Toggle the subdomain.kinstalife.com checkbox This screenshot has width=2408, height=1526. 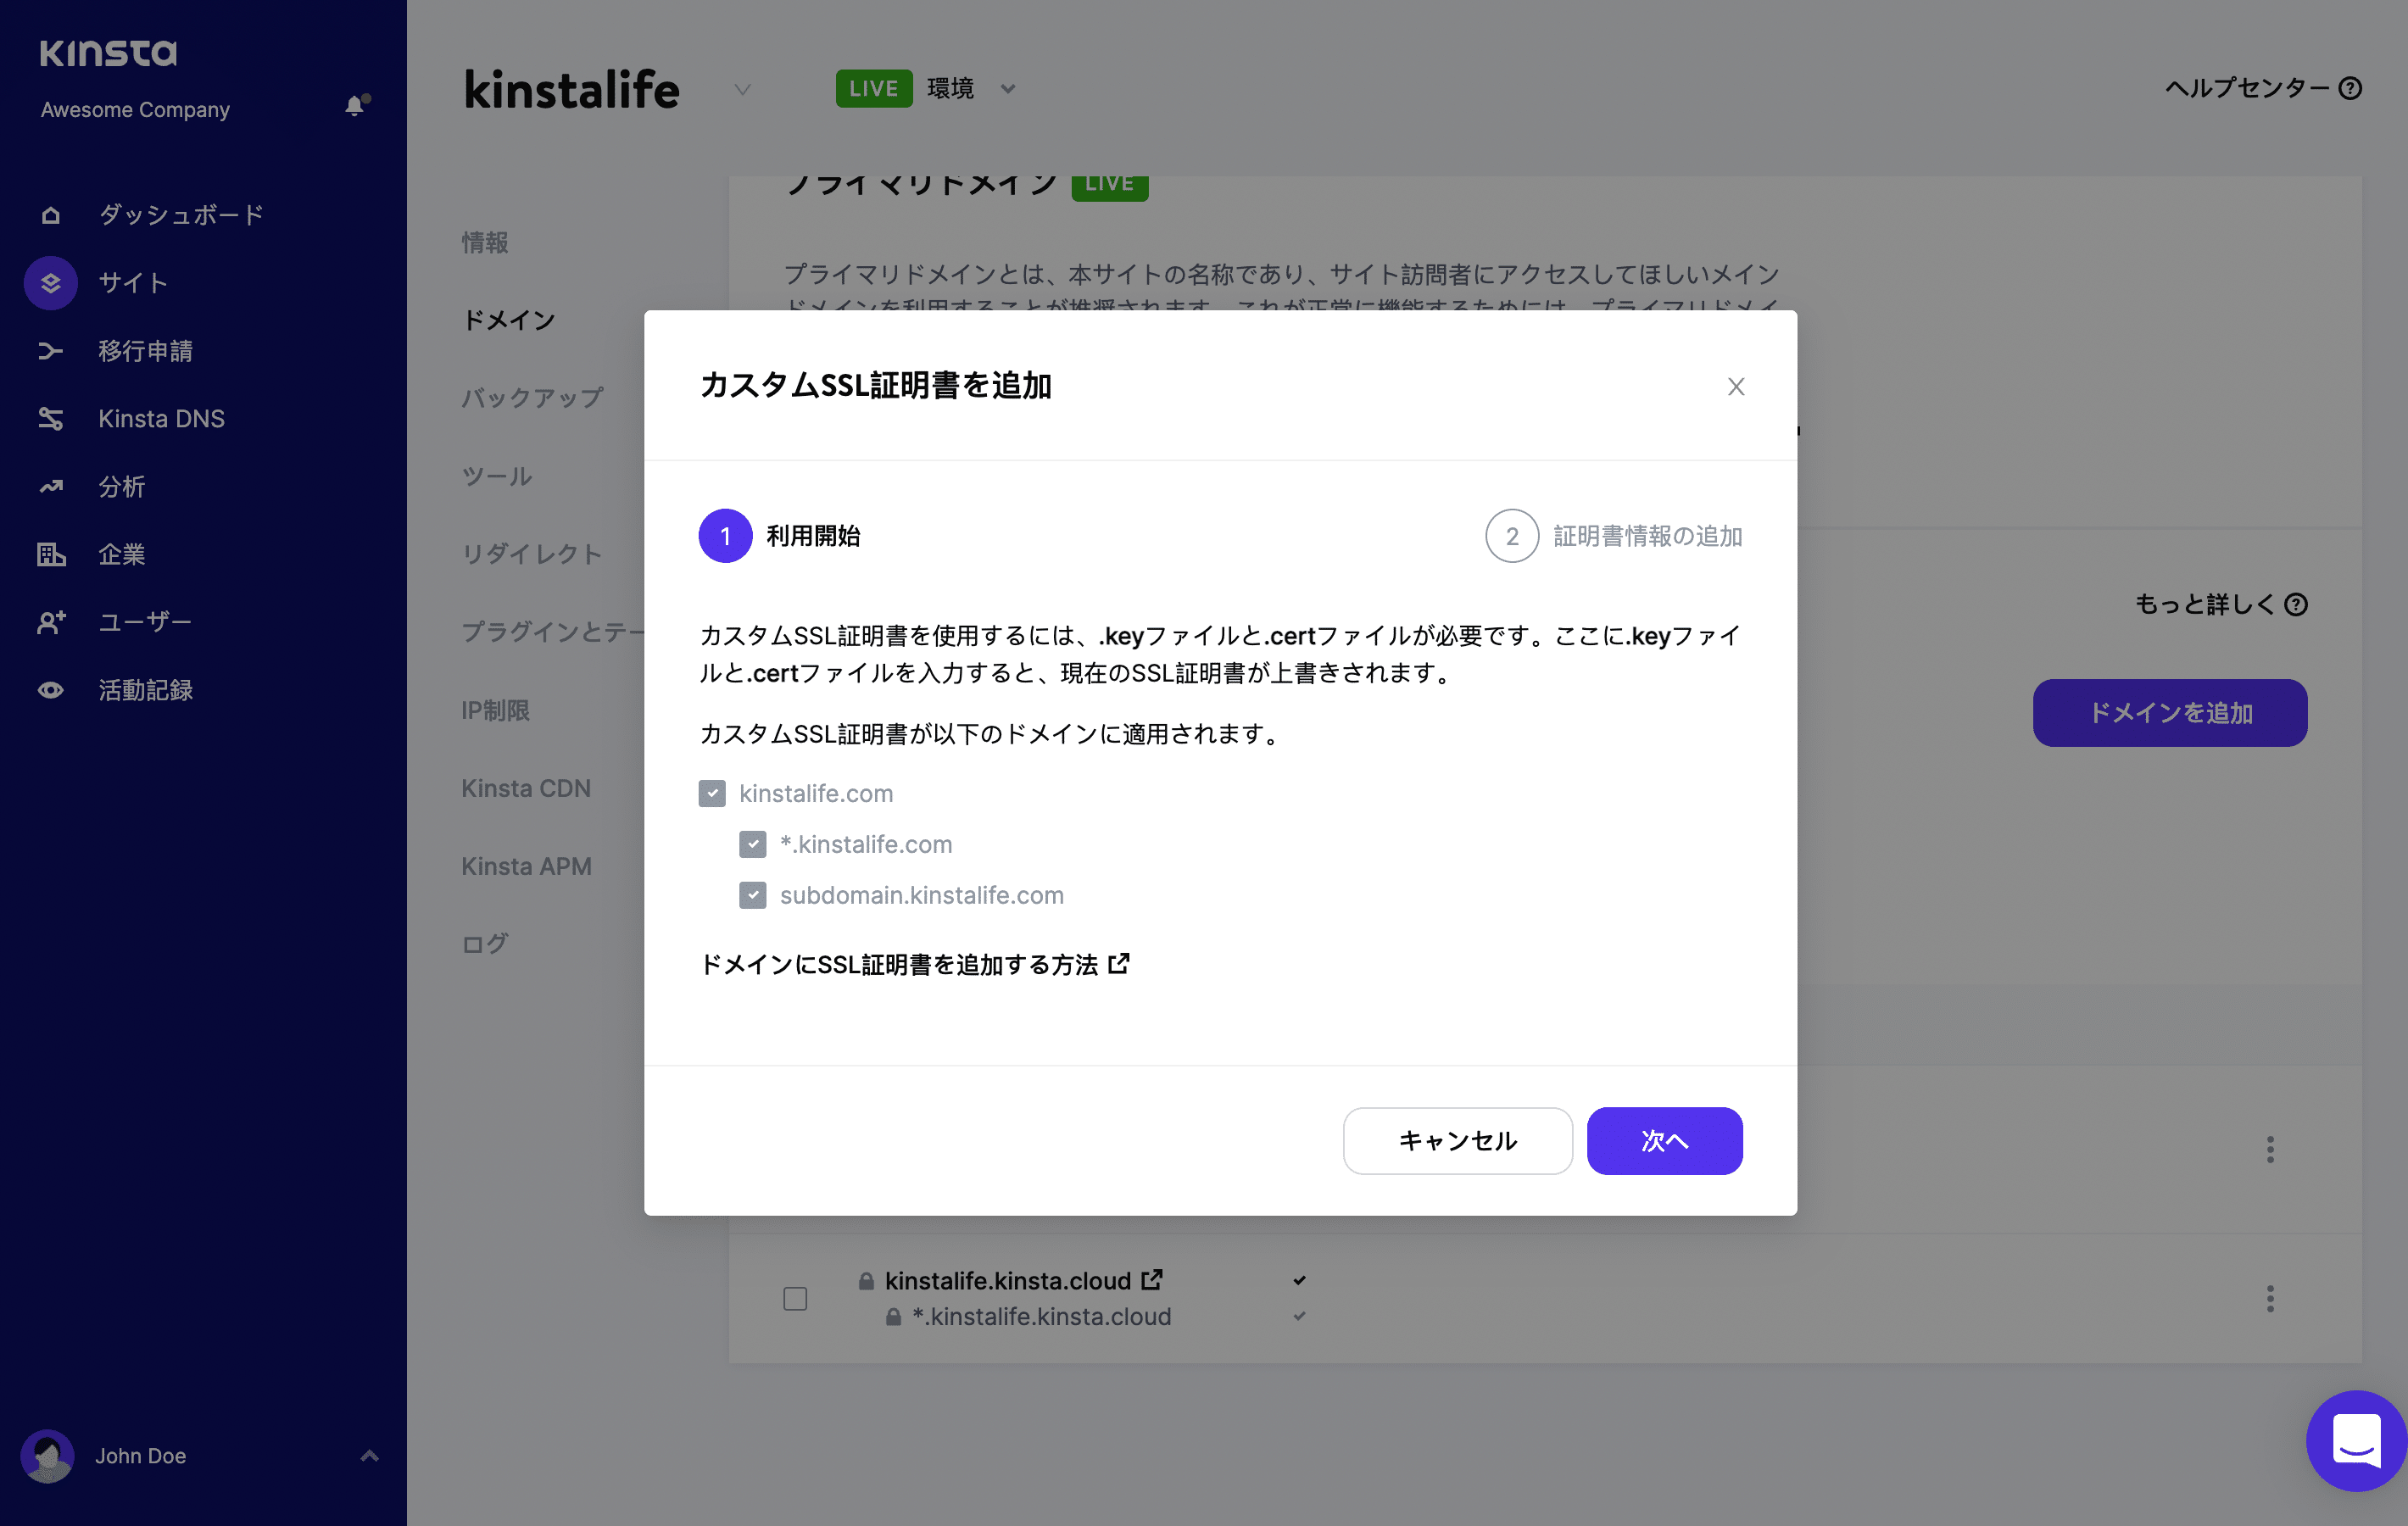752,895
